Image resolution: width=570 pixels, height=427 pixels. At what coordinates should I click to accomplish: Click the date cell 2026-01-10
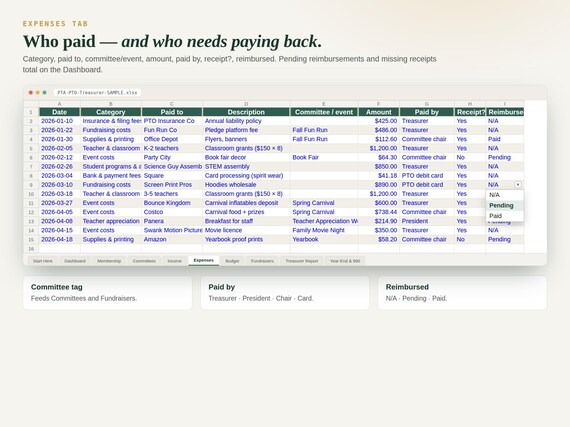coord(60,121)
